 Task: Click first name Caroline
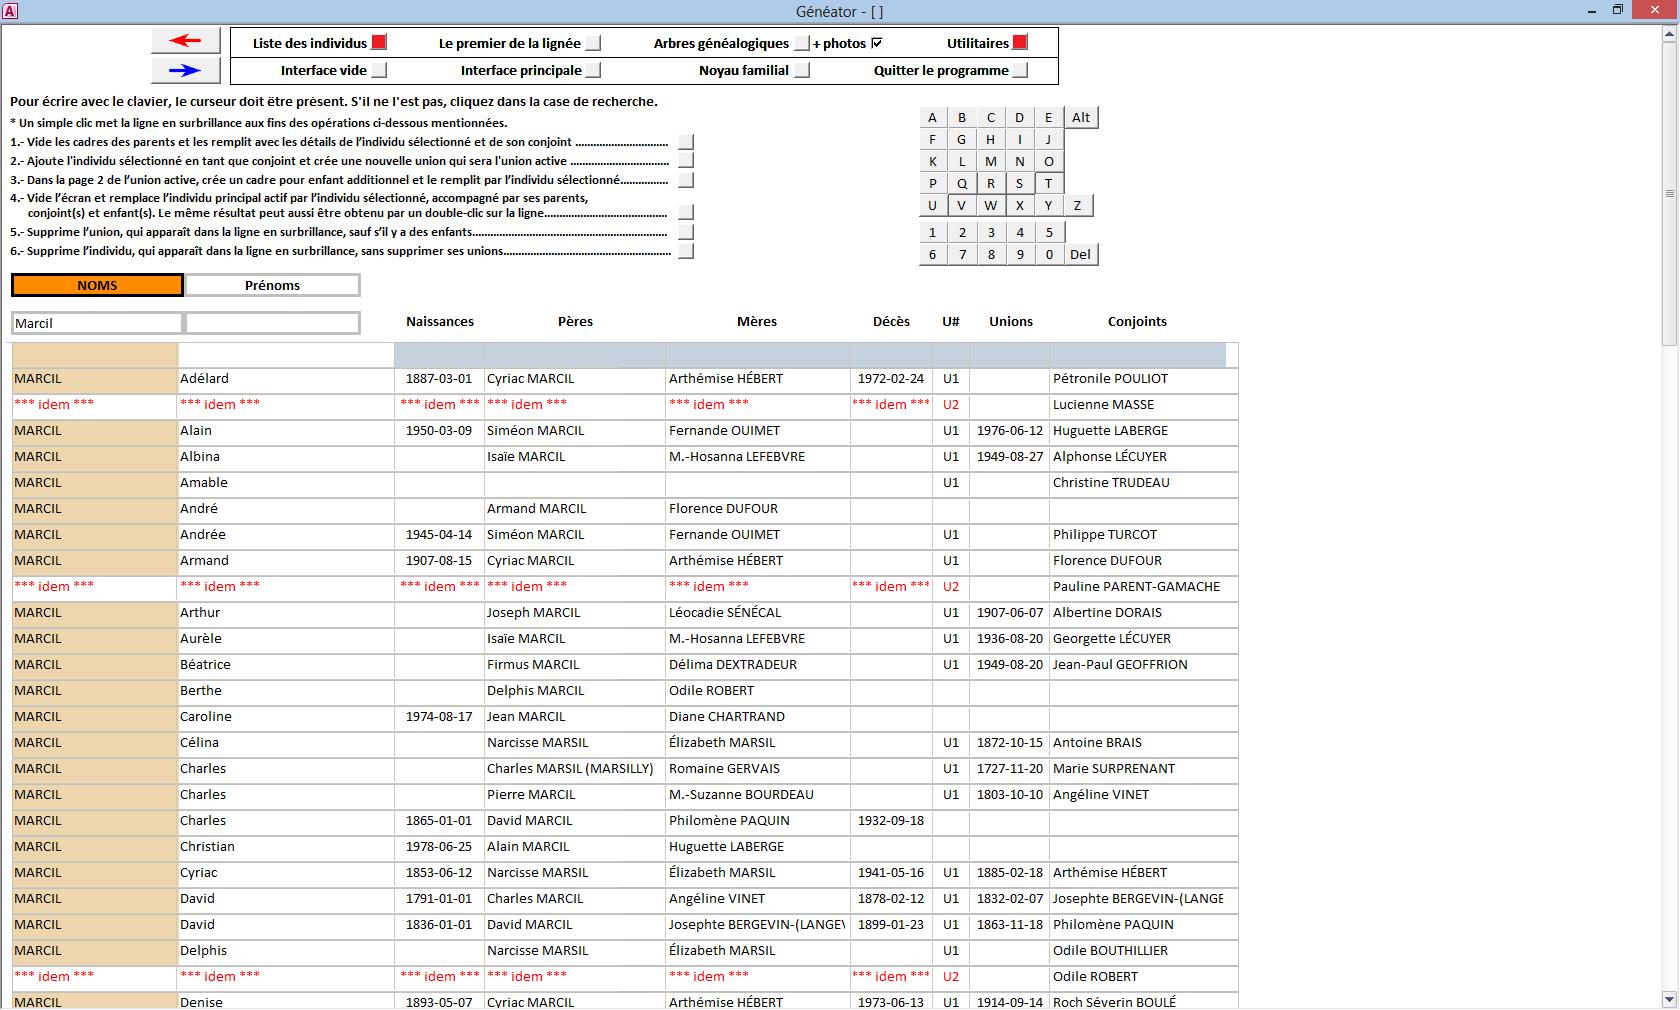(206, 717)
